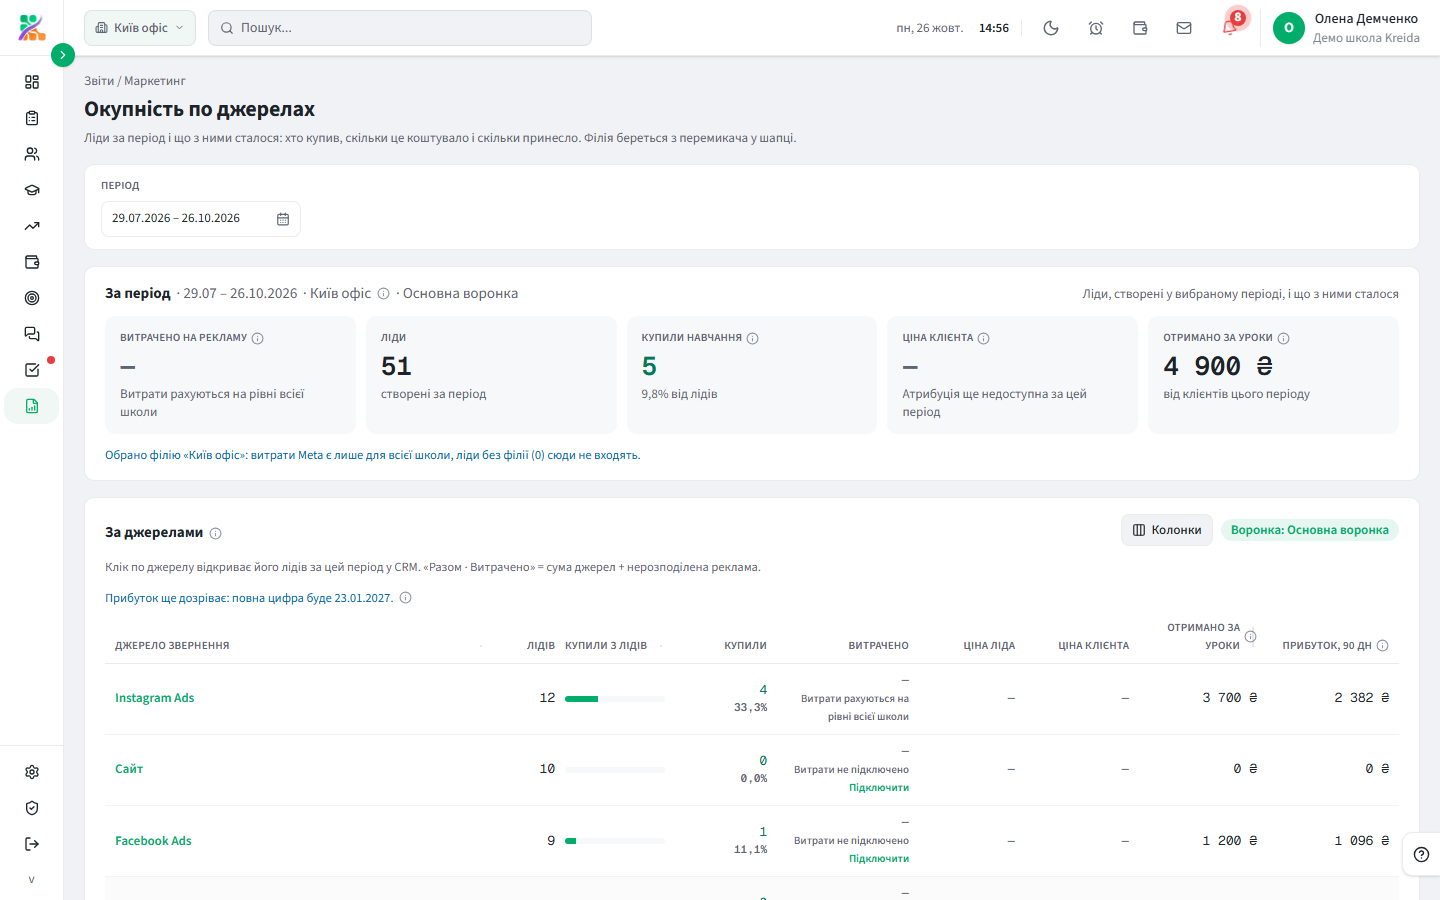Viewport: 1440px width, 900px height.
Task: Click info icon after «Прибуток ще дозріває» note
Action: (406, 598)
